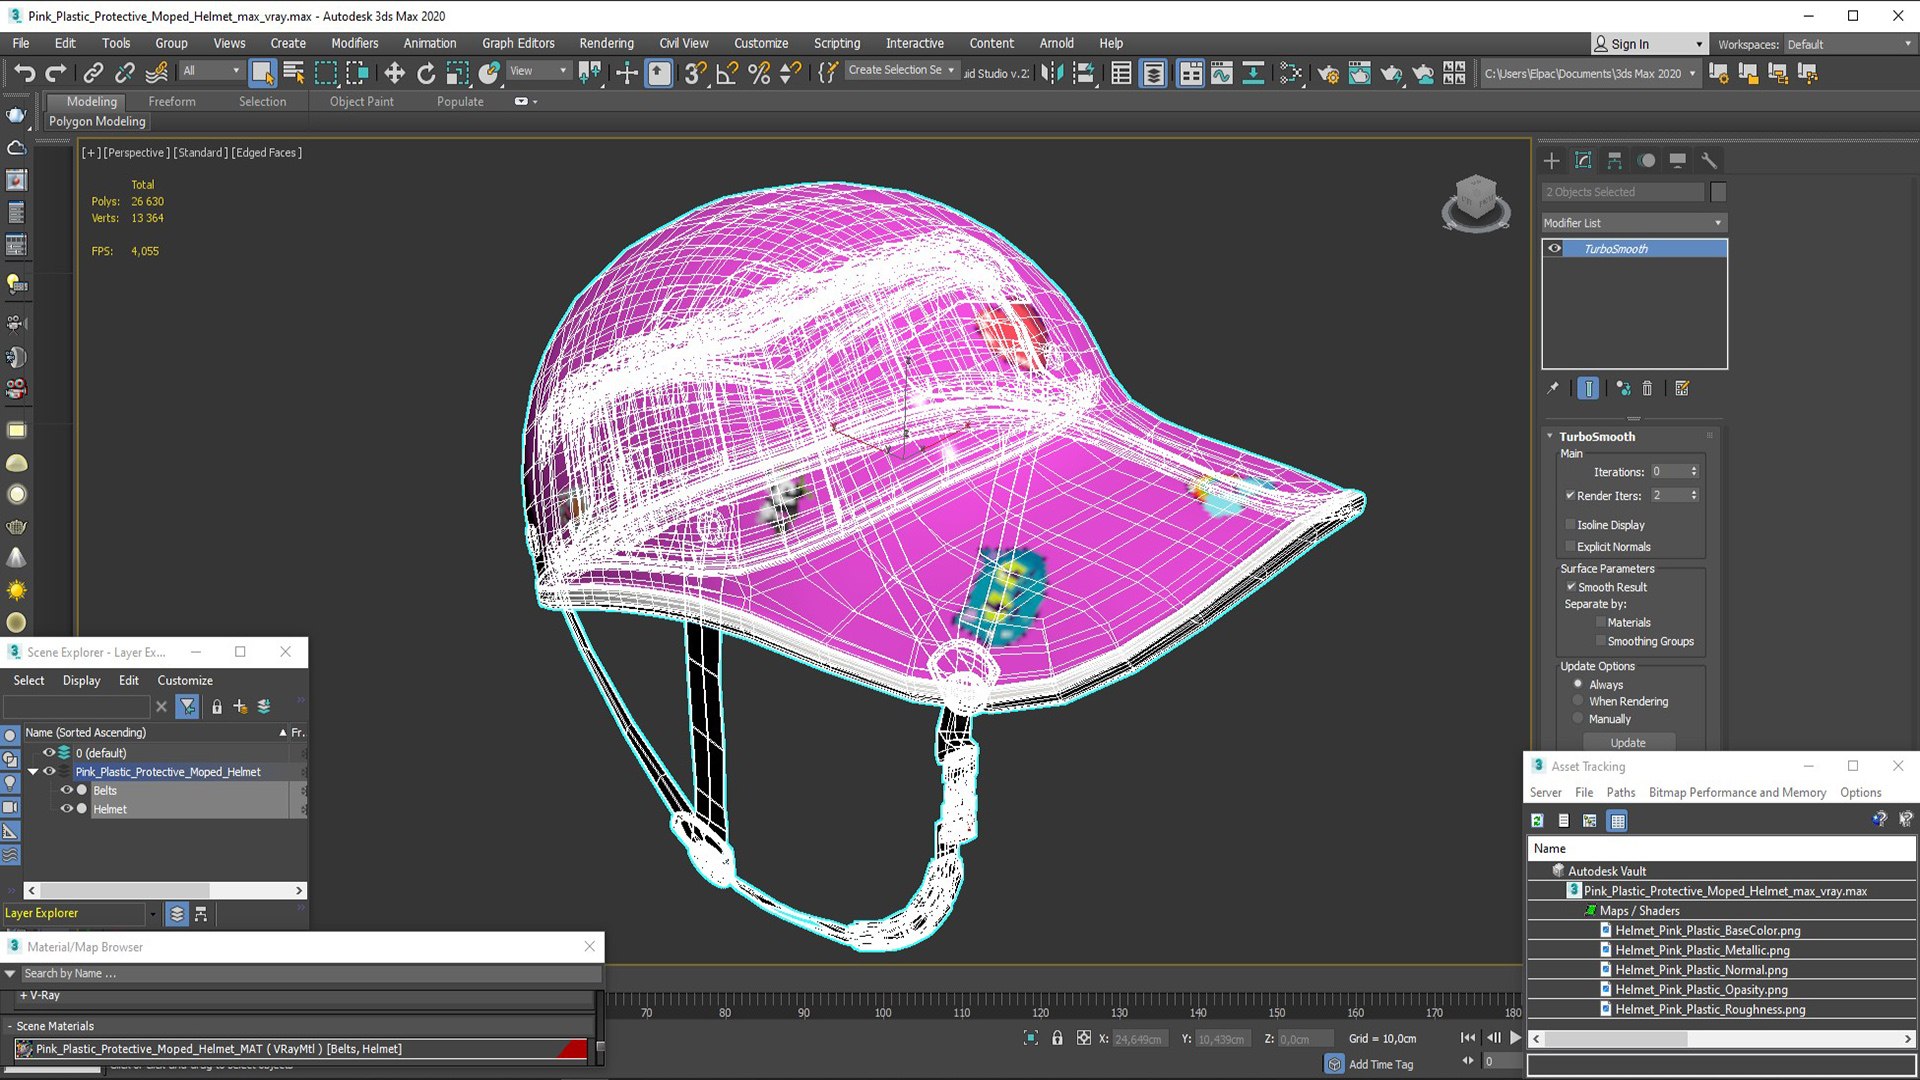Hide the Belts layer object eye
Image resolution: width=1920 pixels, height=1080 pixels.
66,790
